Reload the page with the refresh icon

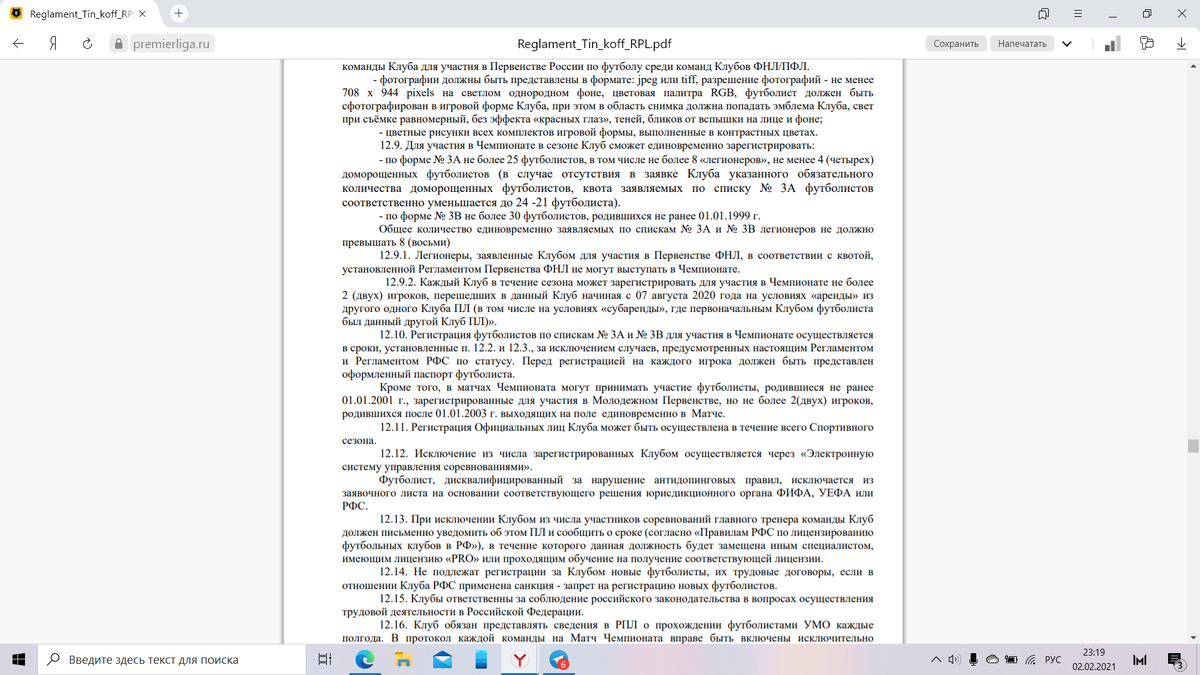point(87,44)
